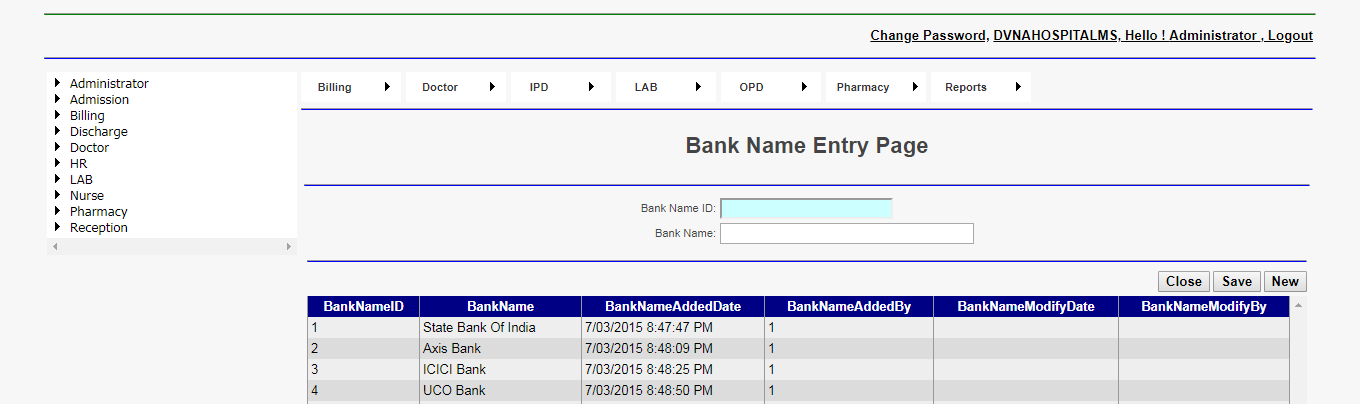Viewport: 1360px width, 404px height.
Task: Expand the Doctor tree arrow in sidebar
Action: point(57,147)
